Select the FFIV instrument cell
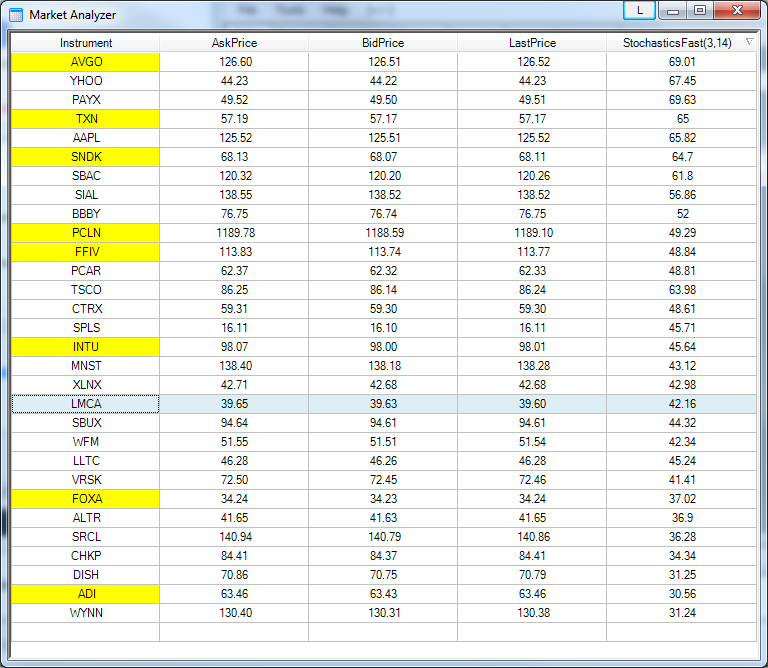 [86, 252]
